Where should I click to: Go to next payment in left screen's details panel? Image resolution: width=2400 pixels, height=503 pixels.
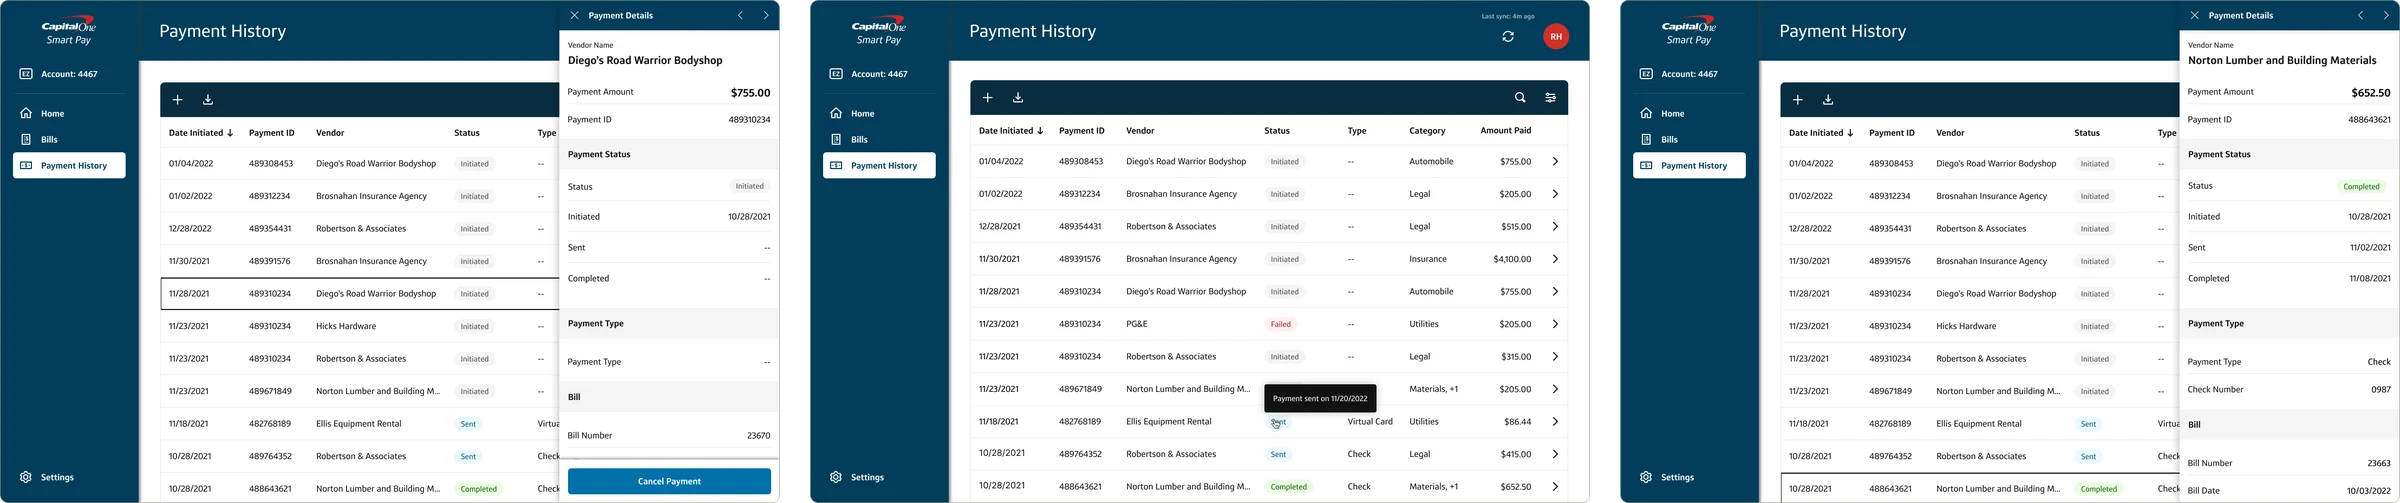click(766, 16)
